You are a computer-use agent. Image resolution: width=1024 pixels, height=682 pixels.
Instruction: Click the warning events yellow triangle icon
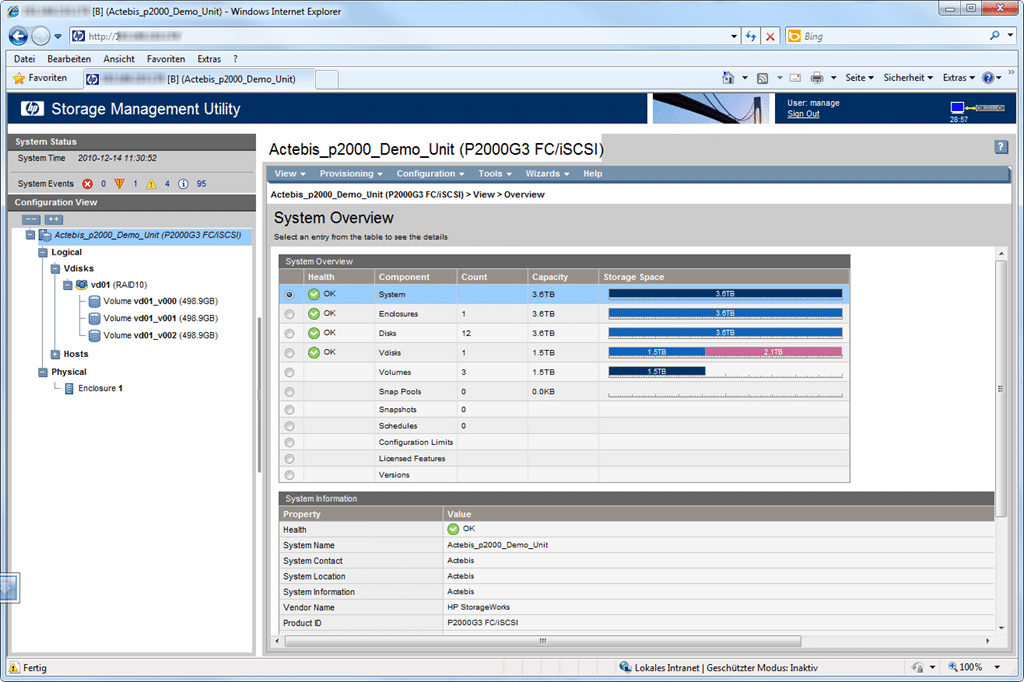(x=152, y=184)
